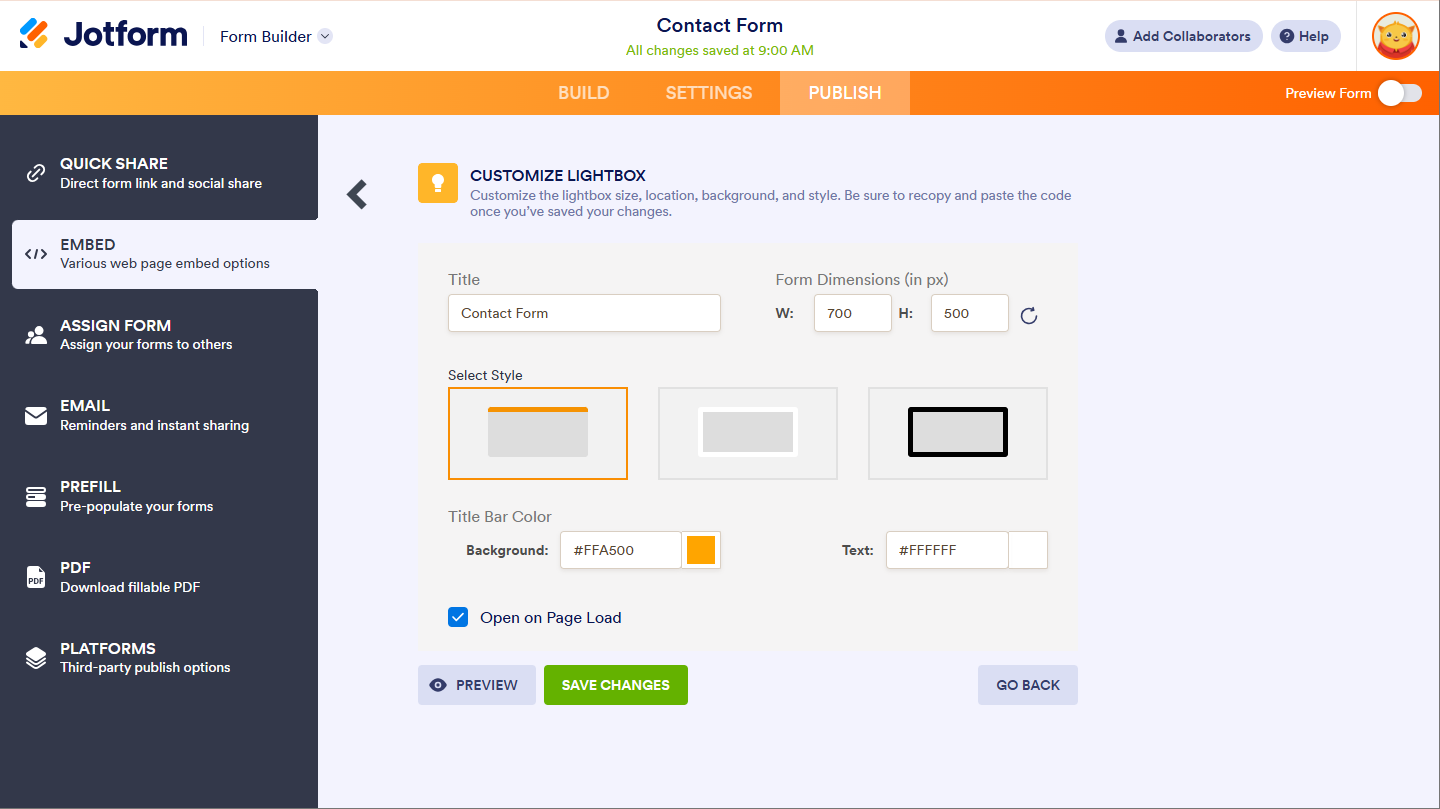This screenshot has width=1440, height=809.
Task: Uncheck Open on Page Load
Action: [x=458, y=617]
